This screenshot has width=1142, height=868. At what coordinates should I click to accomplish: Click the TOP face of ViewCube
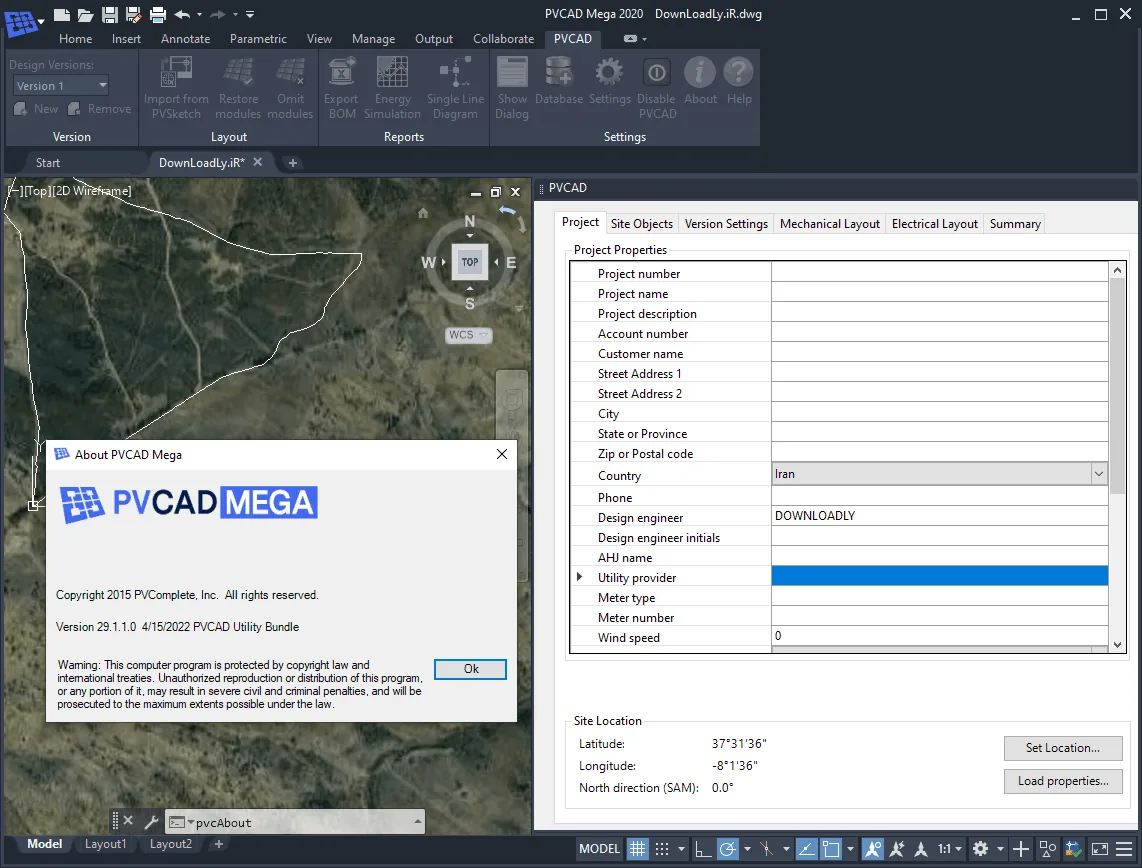470,262
